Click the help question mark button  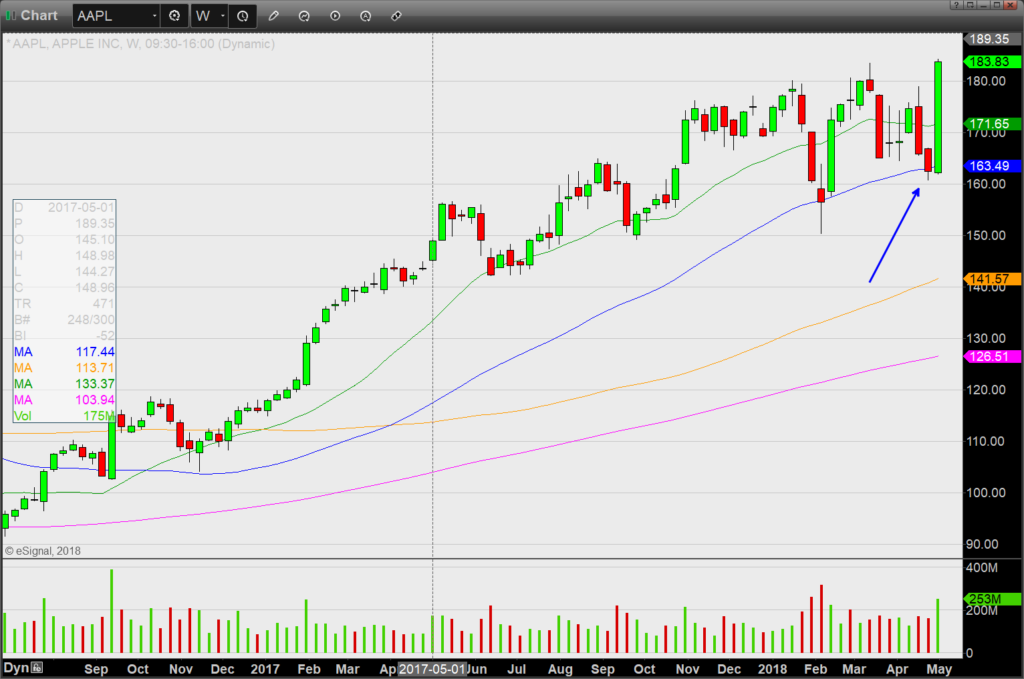coord(956,5)
